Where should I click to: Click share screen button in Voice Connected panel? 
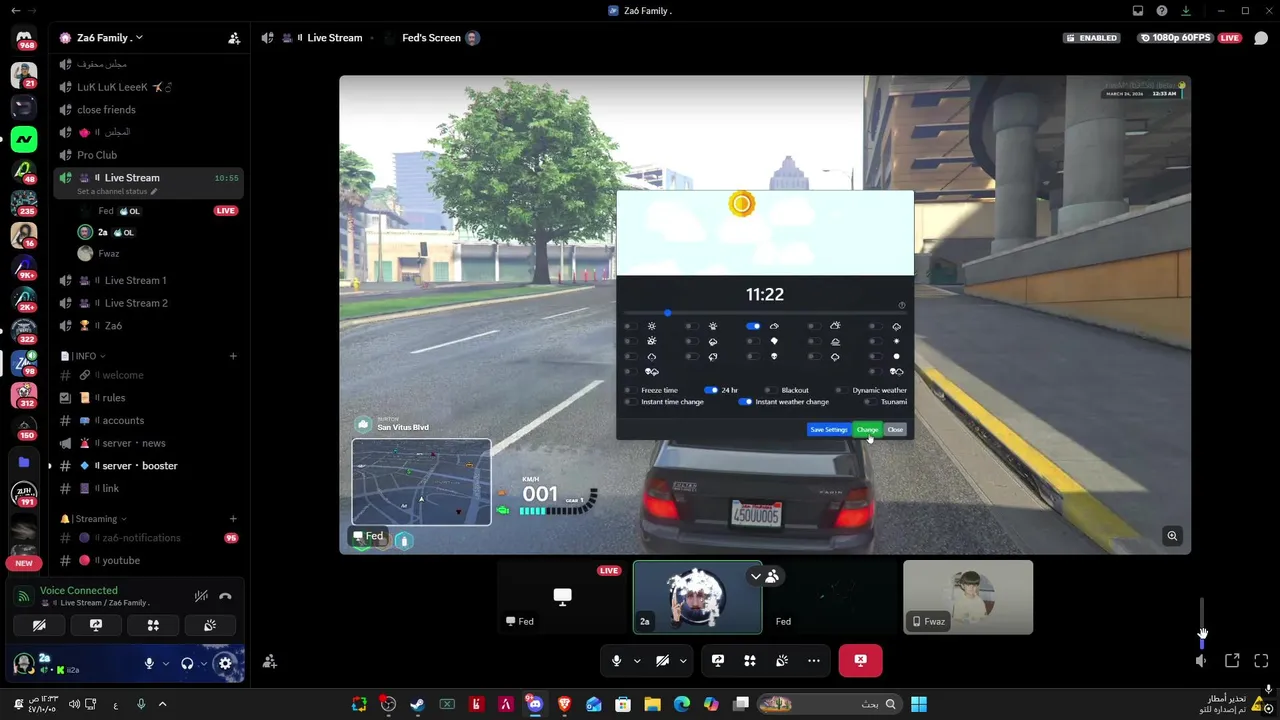coord(96,625)
